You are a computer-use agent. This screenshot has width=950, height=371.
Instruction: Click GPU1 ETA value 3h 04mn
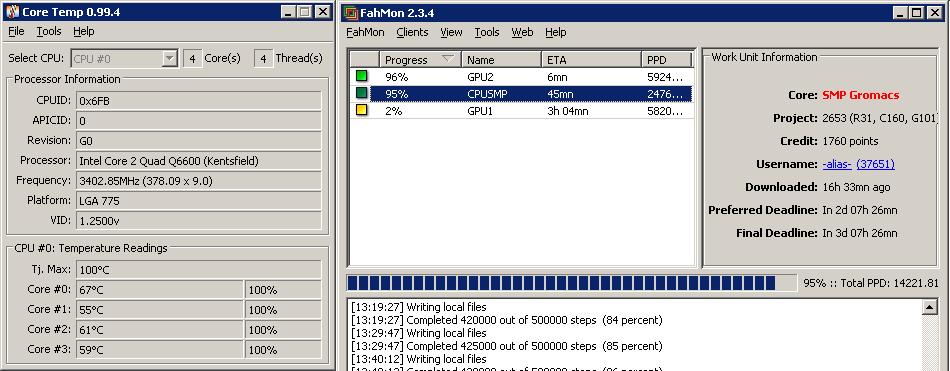[x=568, y=111]
